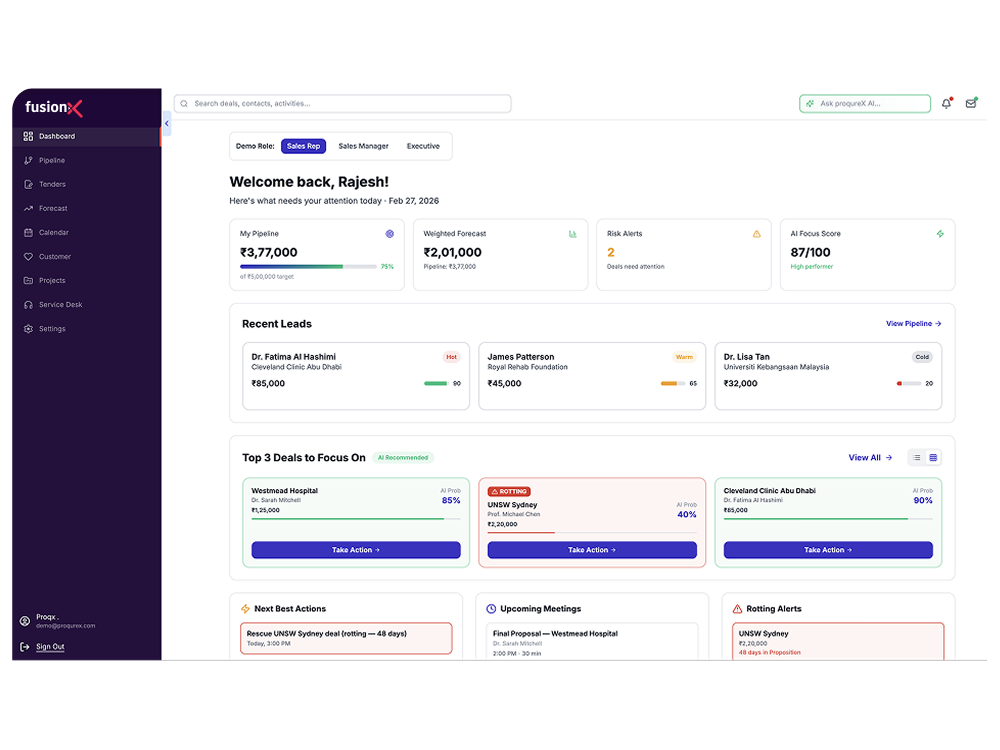Open the mail inbox icon
Image resolution: width=1000 pixels, height=750 pixels.
click(x=971, y=103)
